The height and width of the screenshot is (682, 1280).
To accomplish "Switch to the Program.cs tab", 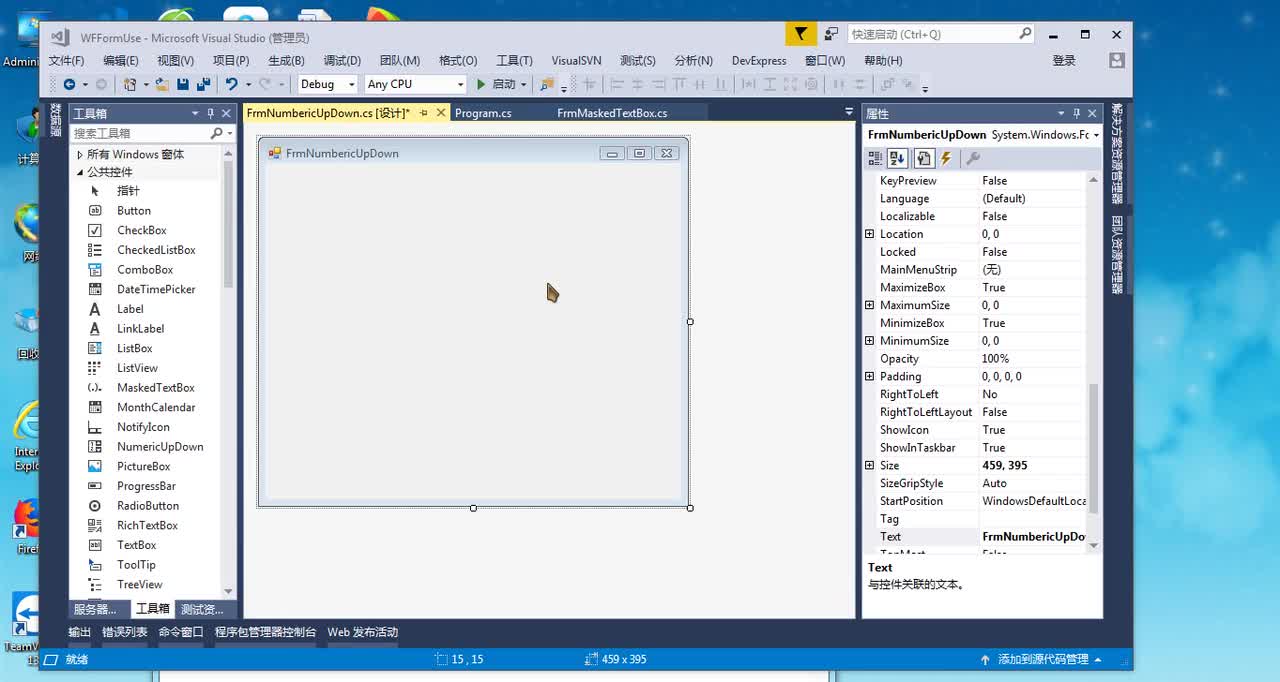I will click(483, 113).
